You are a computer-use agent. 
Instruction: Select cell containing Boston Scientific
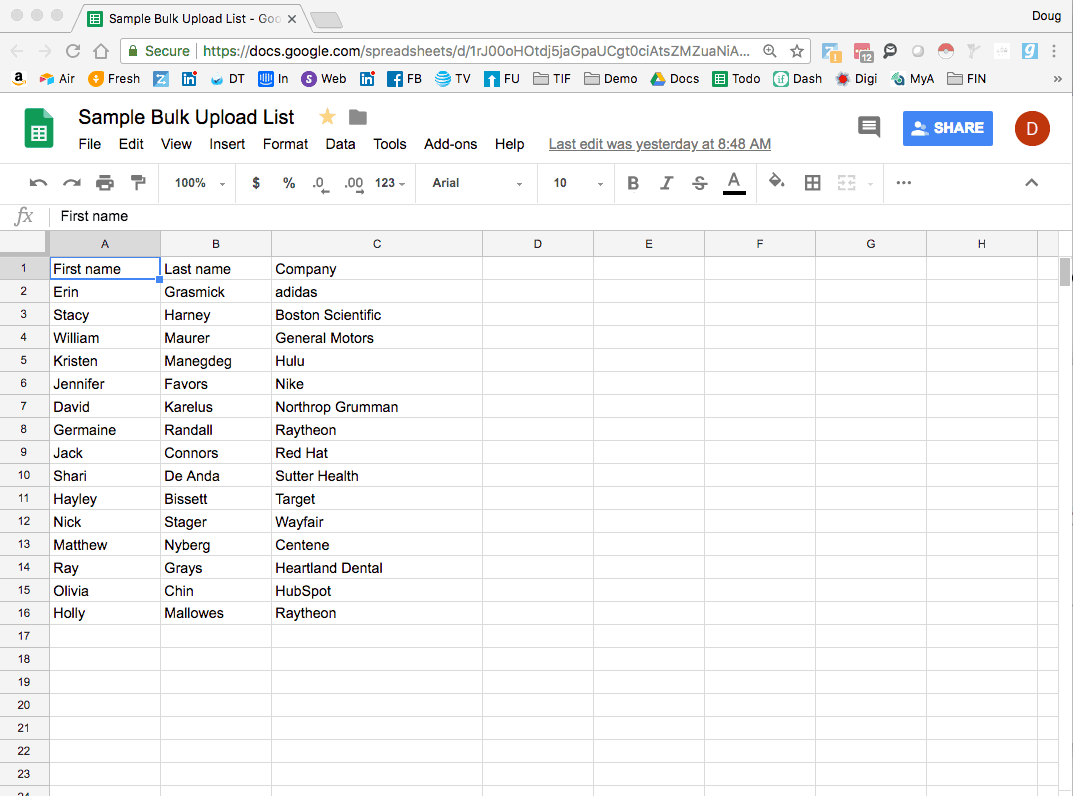377,315
